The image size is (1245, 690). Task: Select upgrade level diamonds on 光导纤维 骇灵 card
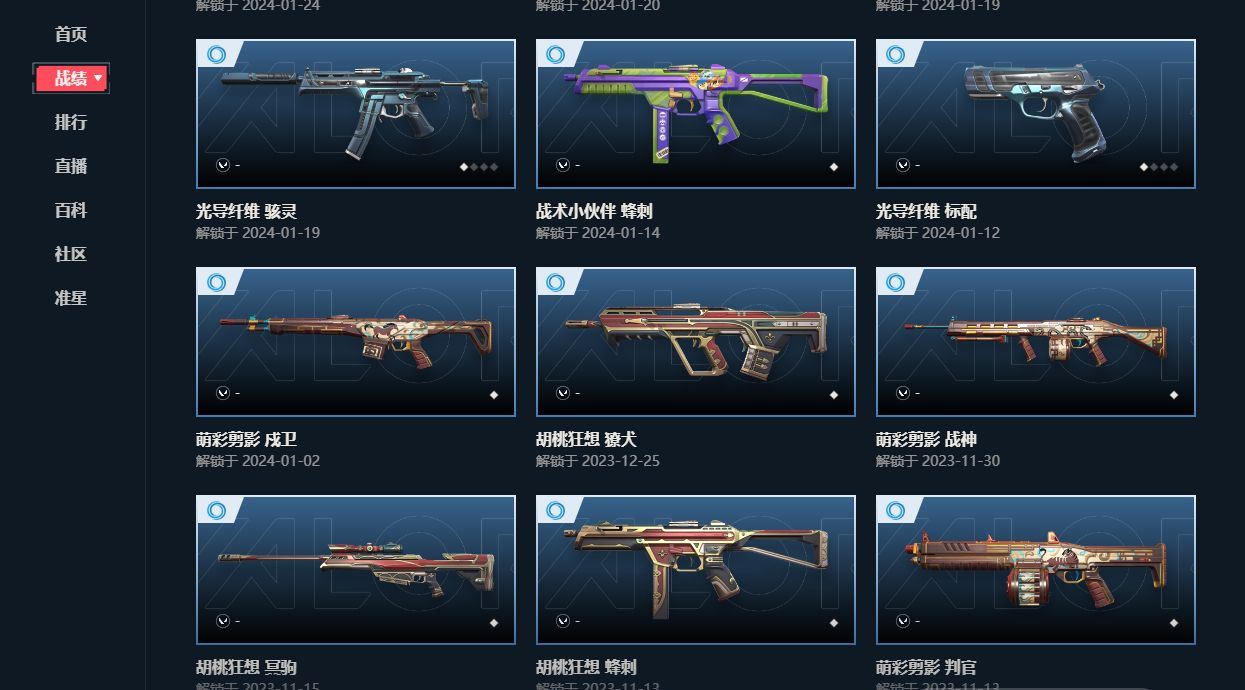click(479, 167)
